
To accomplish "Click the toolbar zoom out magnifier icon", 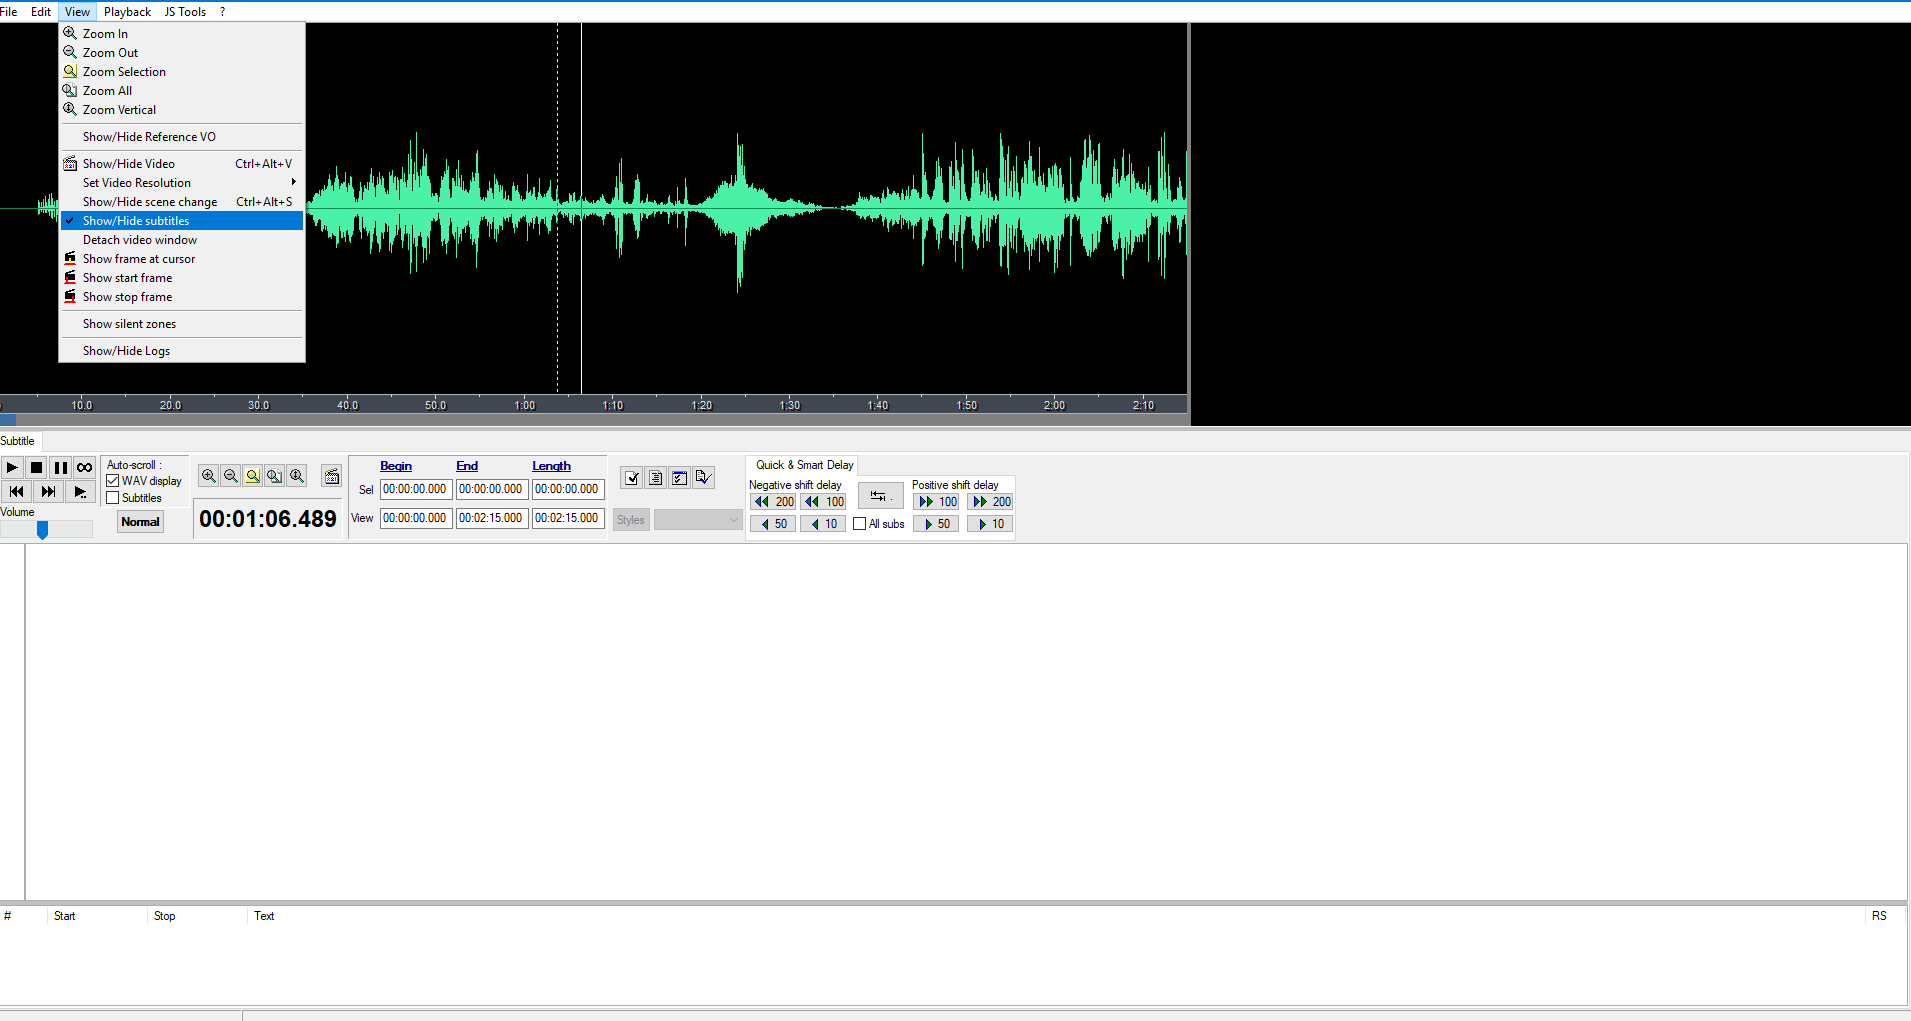I will [x=230, y=476].
